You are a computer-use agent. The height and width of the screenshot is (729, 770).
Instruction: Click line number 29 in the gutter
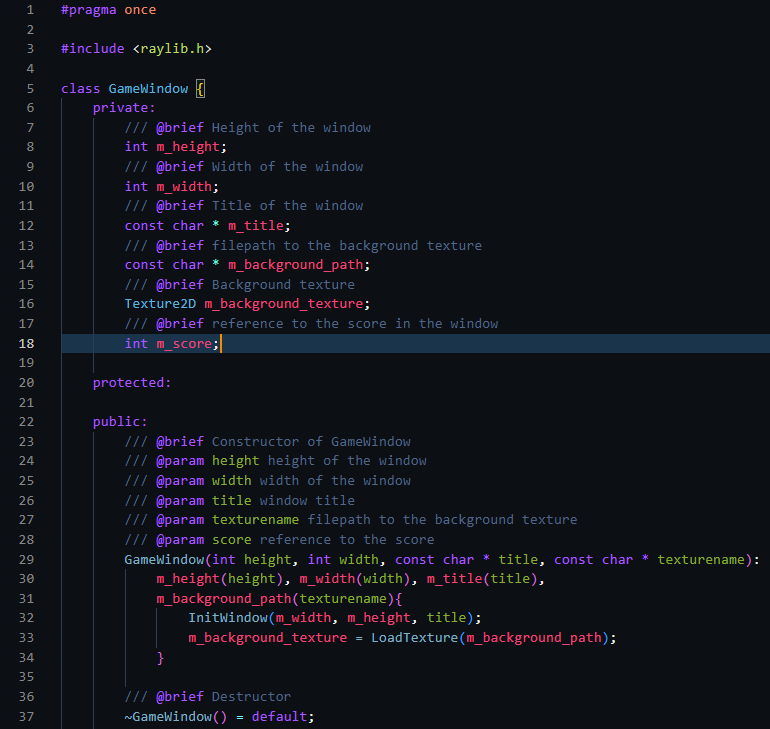pos(27,560)
